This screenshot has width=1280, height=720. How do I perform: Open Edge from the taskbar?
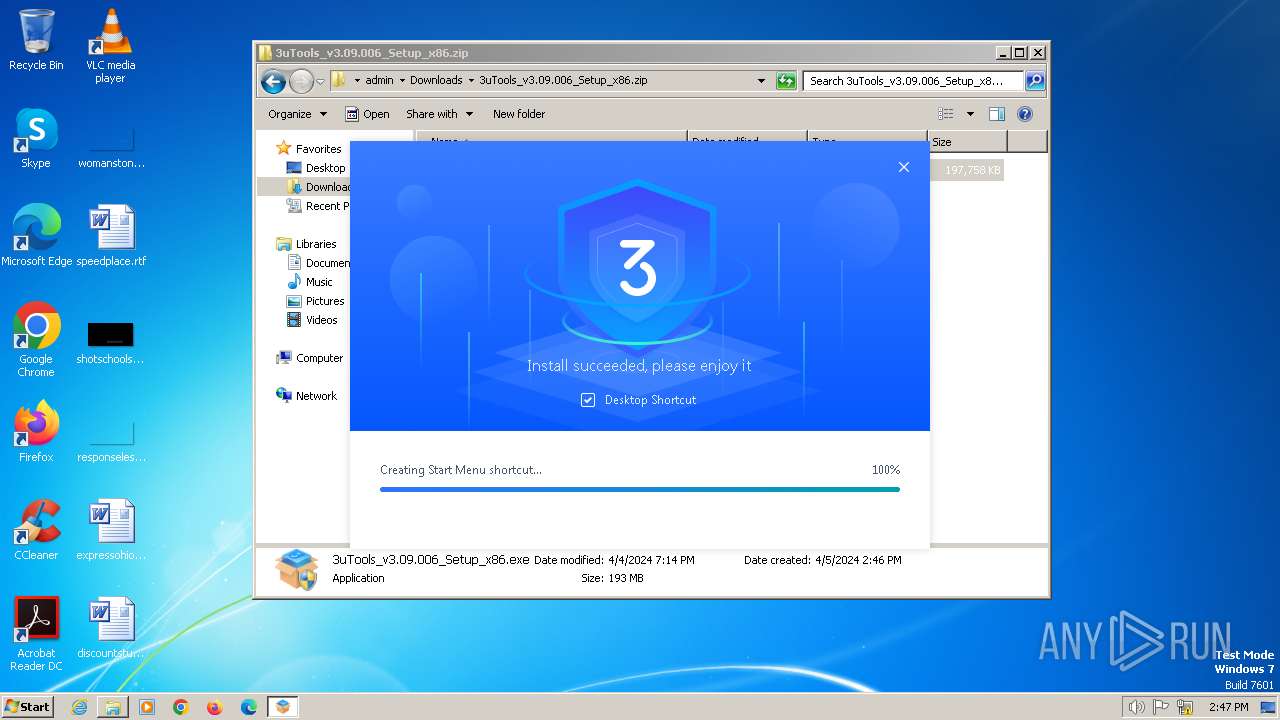pos(248,707)
